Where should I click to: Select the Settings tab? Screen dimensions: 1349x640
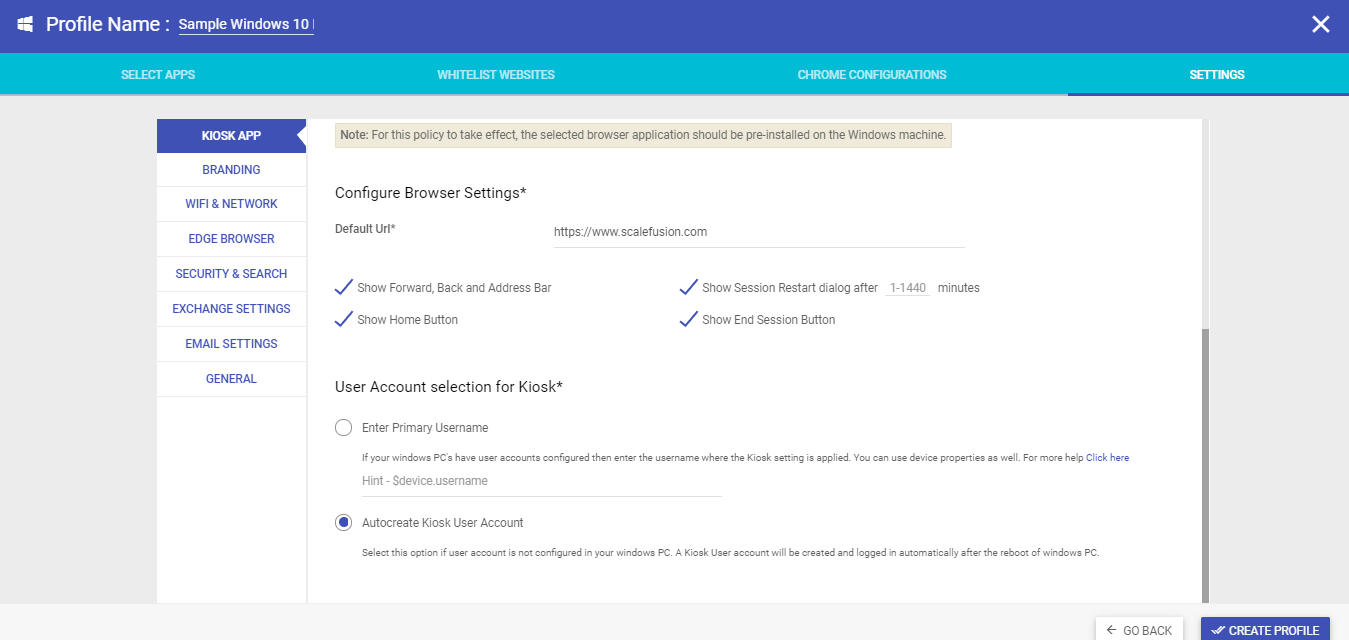point(1217,75)
